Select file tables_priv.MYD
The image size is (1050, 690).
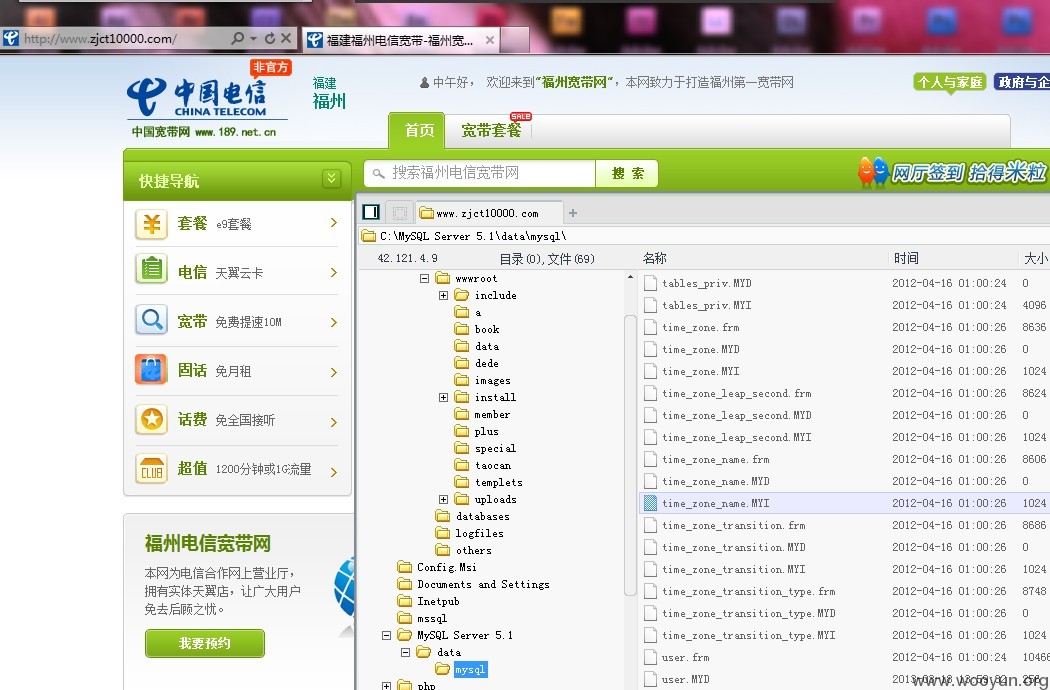pyautogui.click(x=706, y=283)
